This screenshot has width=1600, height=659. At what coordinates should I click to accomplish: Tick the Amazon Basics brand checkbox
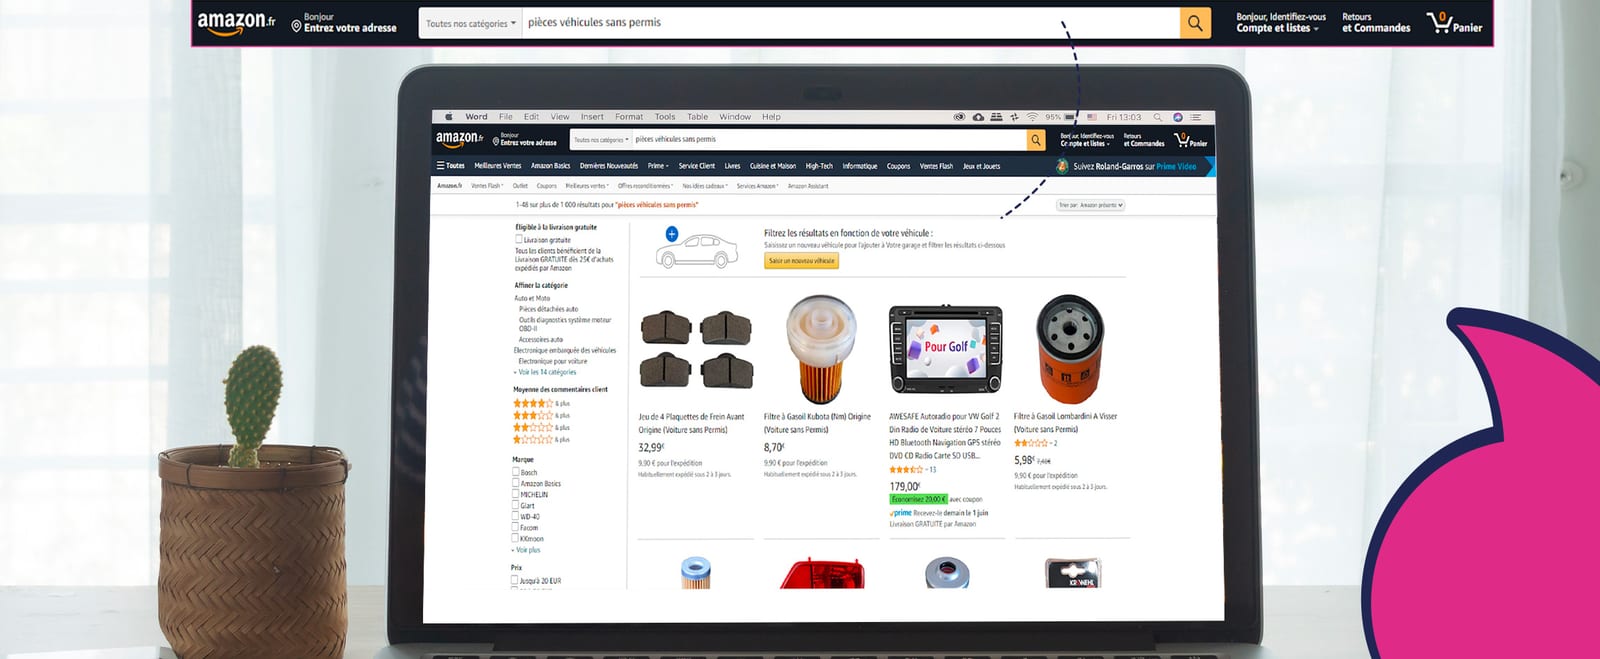coord(516,483)
